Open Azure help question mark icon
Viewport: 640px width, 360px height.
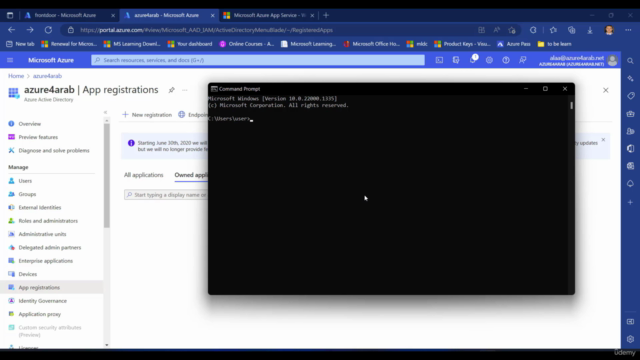(x=506, y=60)
